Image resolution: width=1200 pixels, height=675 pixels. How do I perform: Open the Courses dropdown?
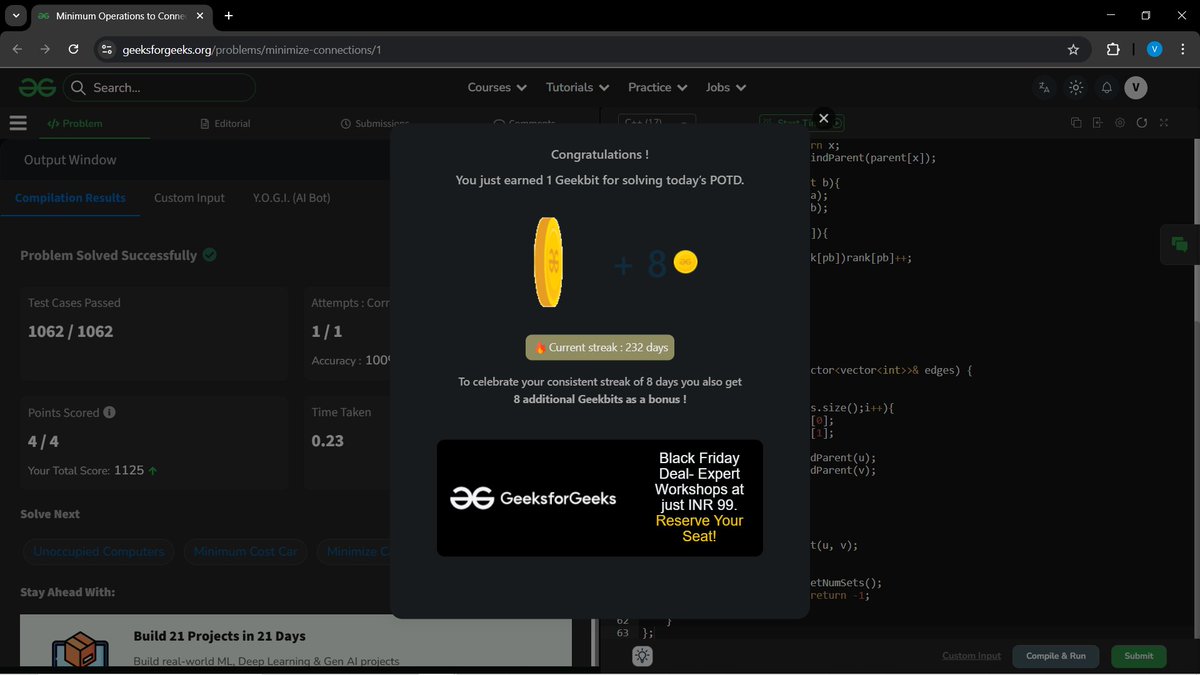pos(496,87)
